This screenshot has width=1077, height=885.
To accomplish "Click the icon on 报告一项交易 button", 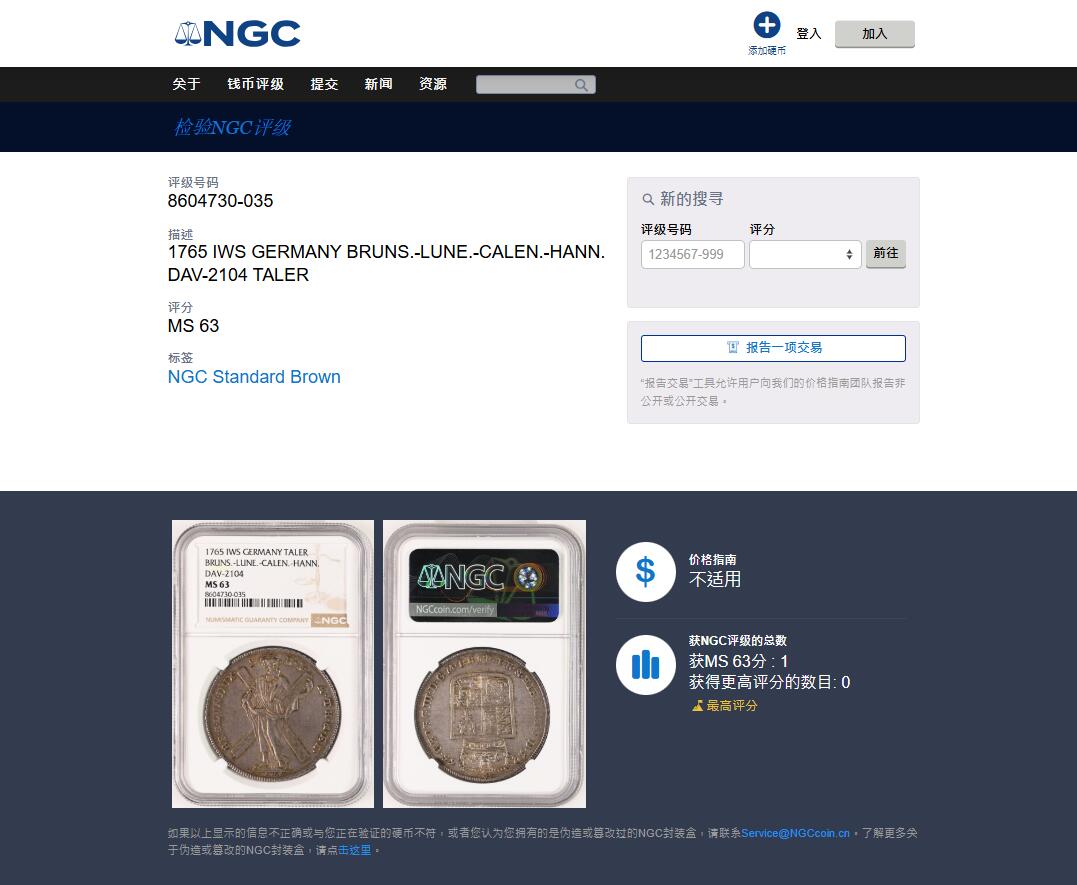I will 732,348.
